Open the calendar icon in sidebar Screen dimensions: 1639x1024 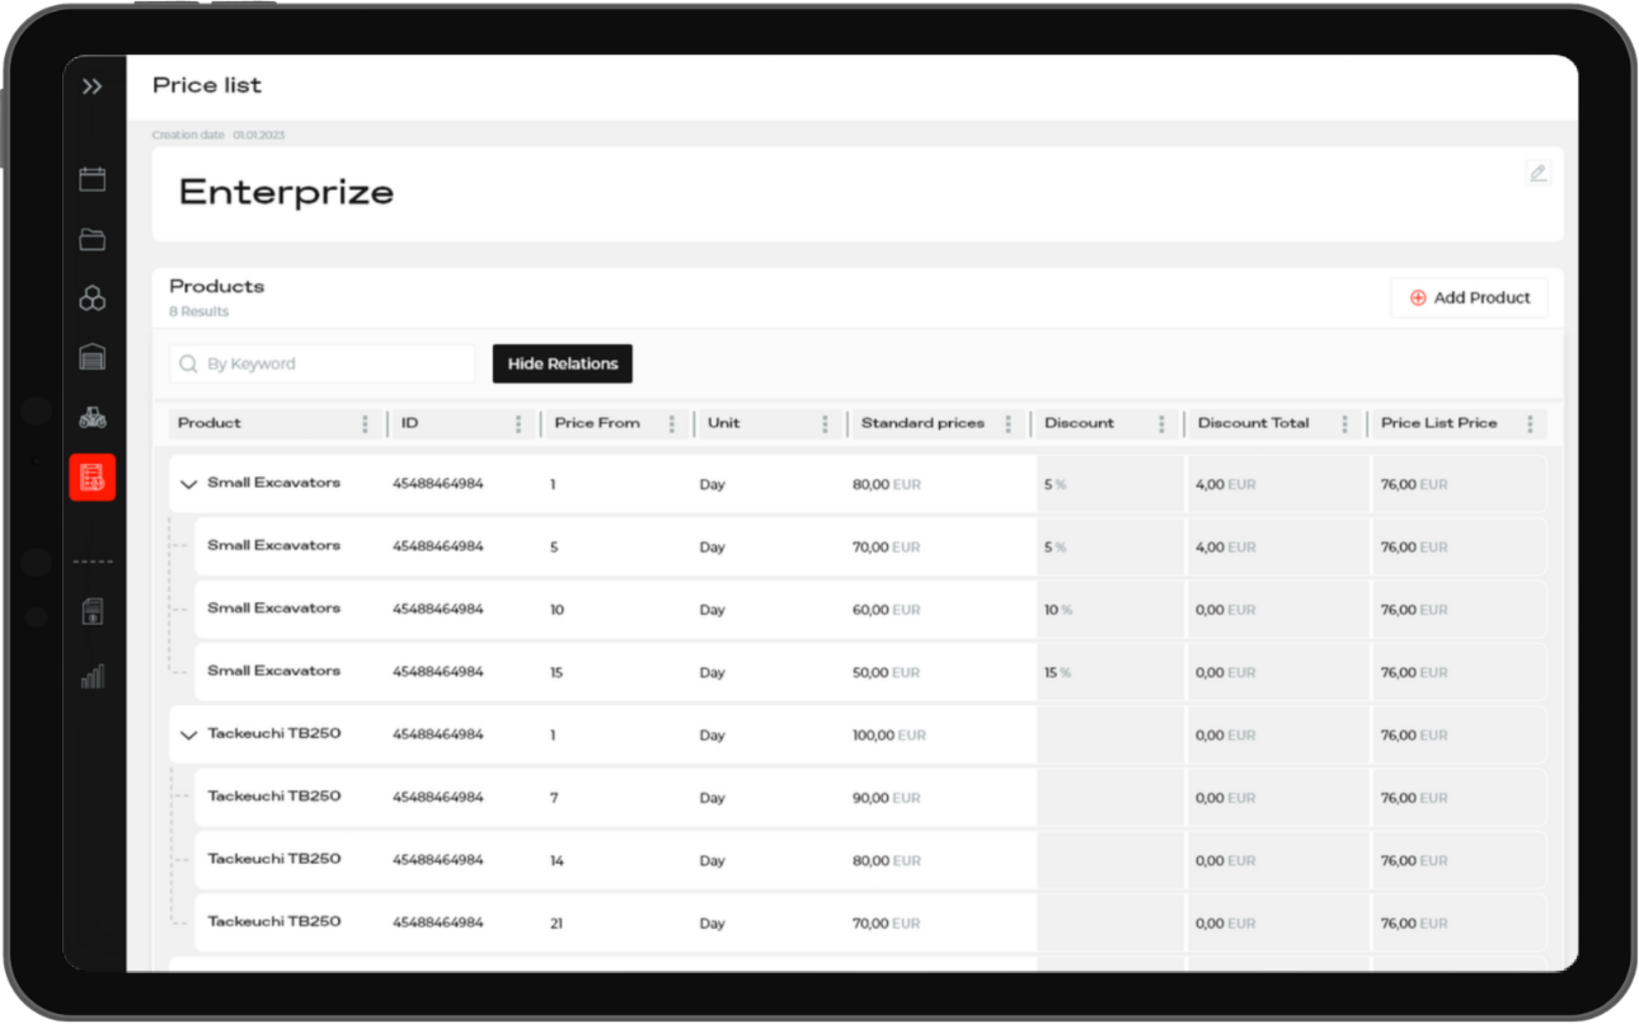click(92, 179)
